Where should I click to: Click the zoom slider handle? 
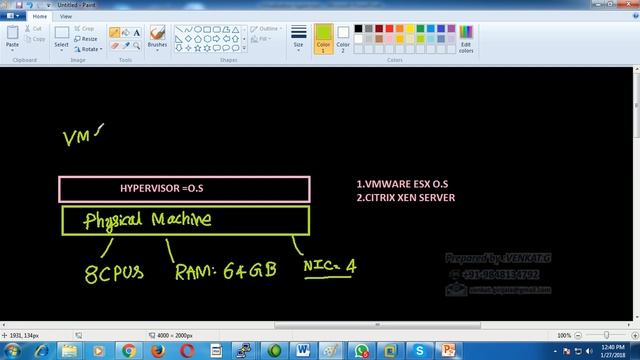pos(606,335)
